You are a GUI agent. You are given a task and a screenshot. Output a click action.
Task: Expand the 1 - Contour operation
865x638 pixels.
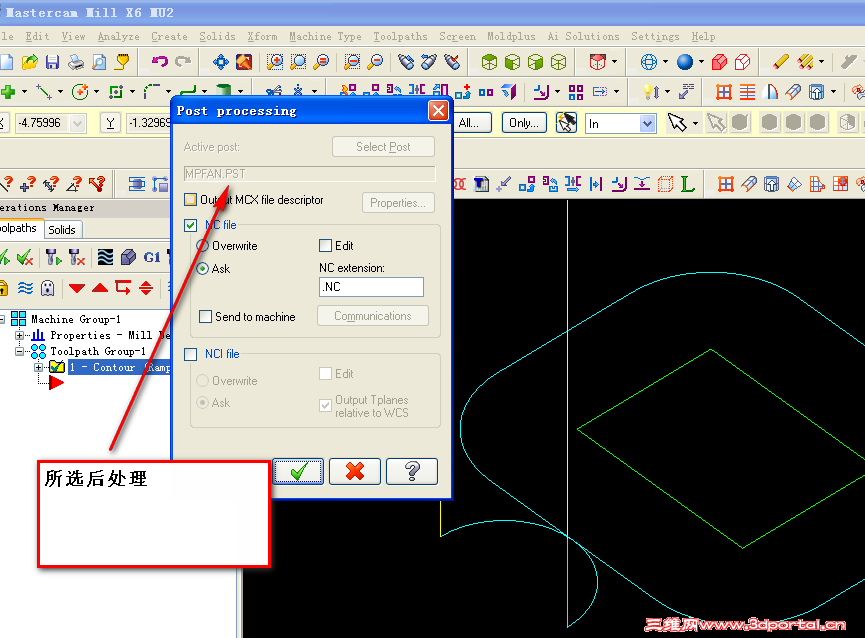coord(38,367)
